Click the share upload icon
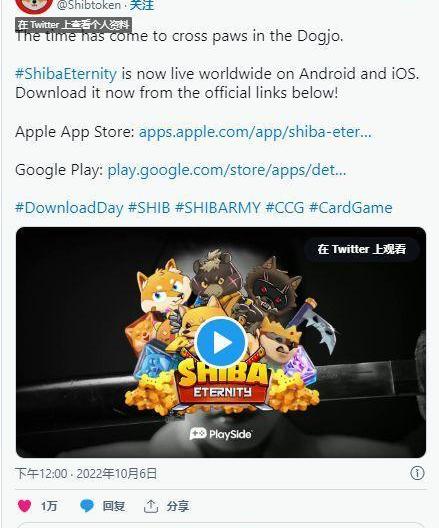The image size is (439, 528). (x=150, y=506)
